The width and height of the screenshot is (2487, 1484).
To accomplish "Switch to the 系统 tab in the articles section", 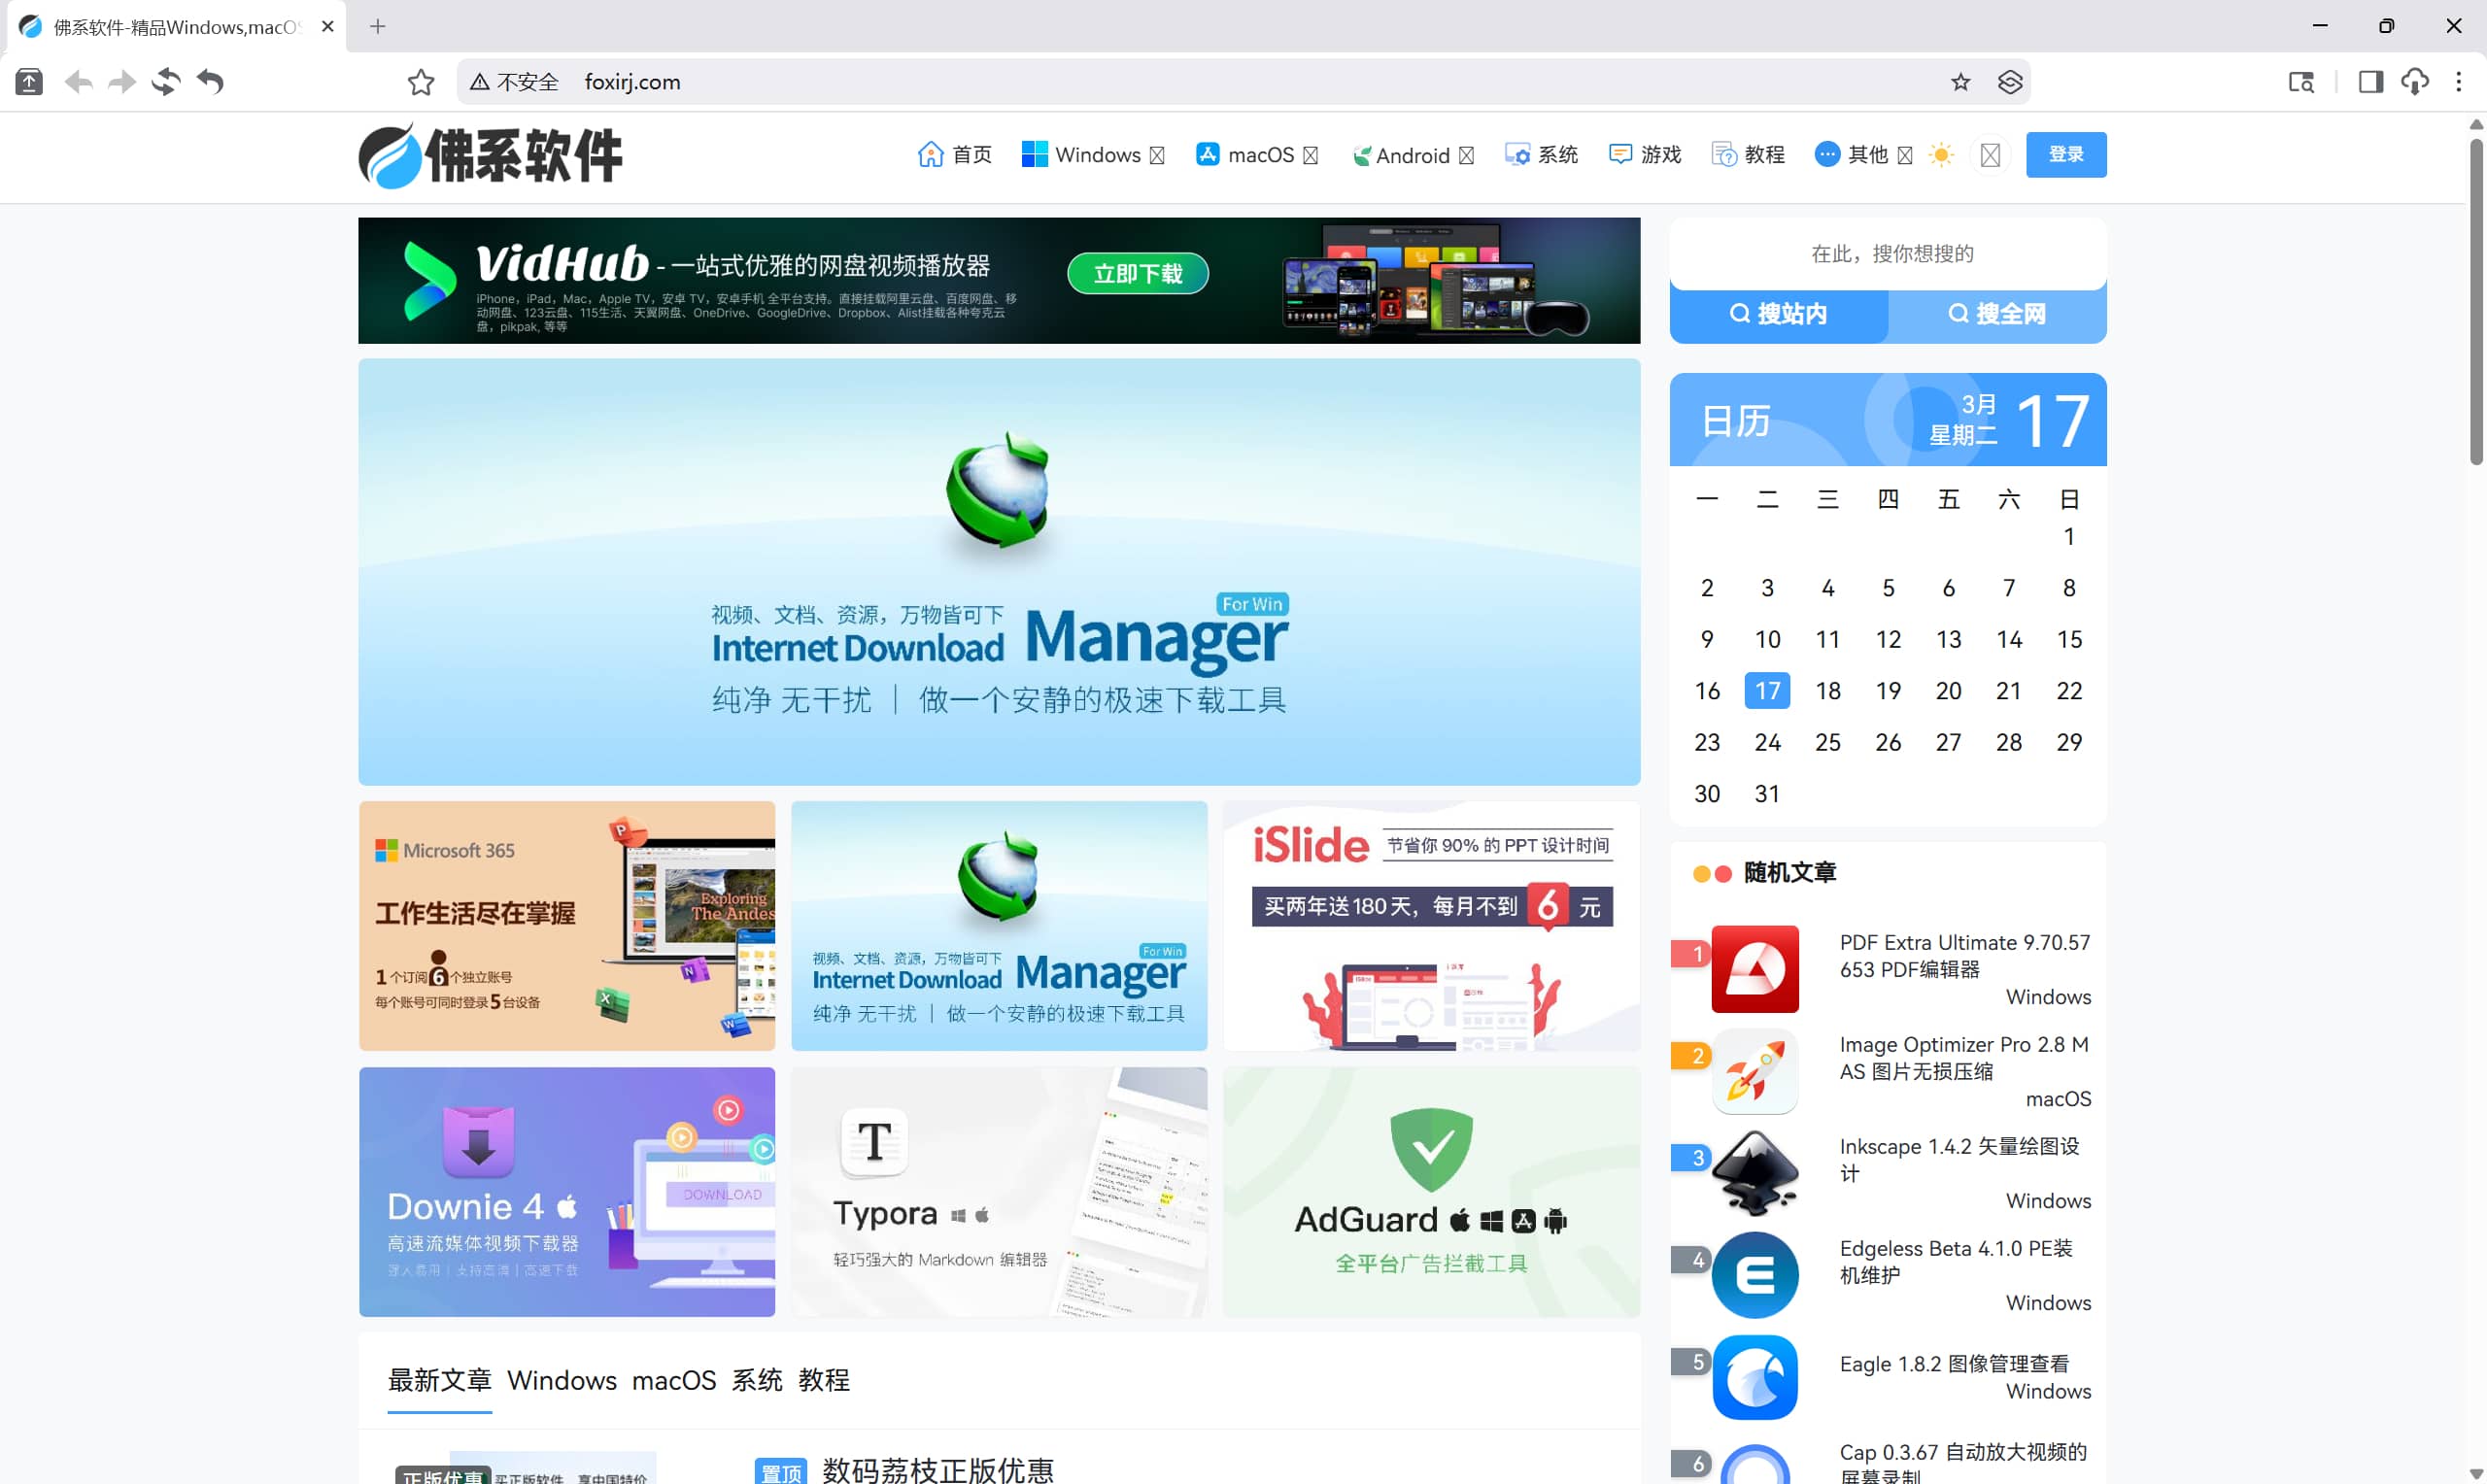I will [757, 1380].
